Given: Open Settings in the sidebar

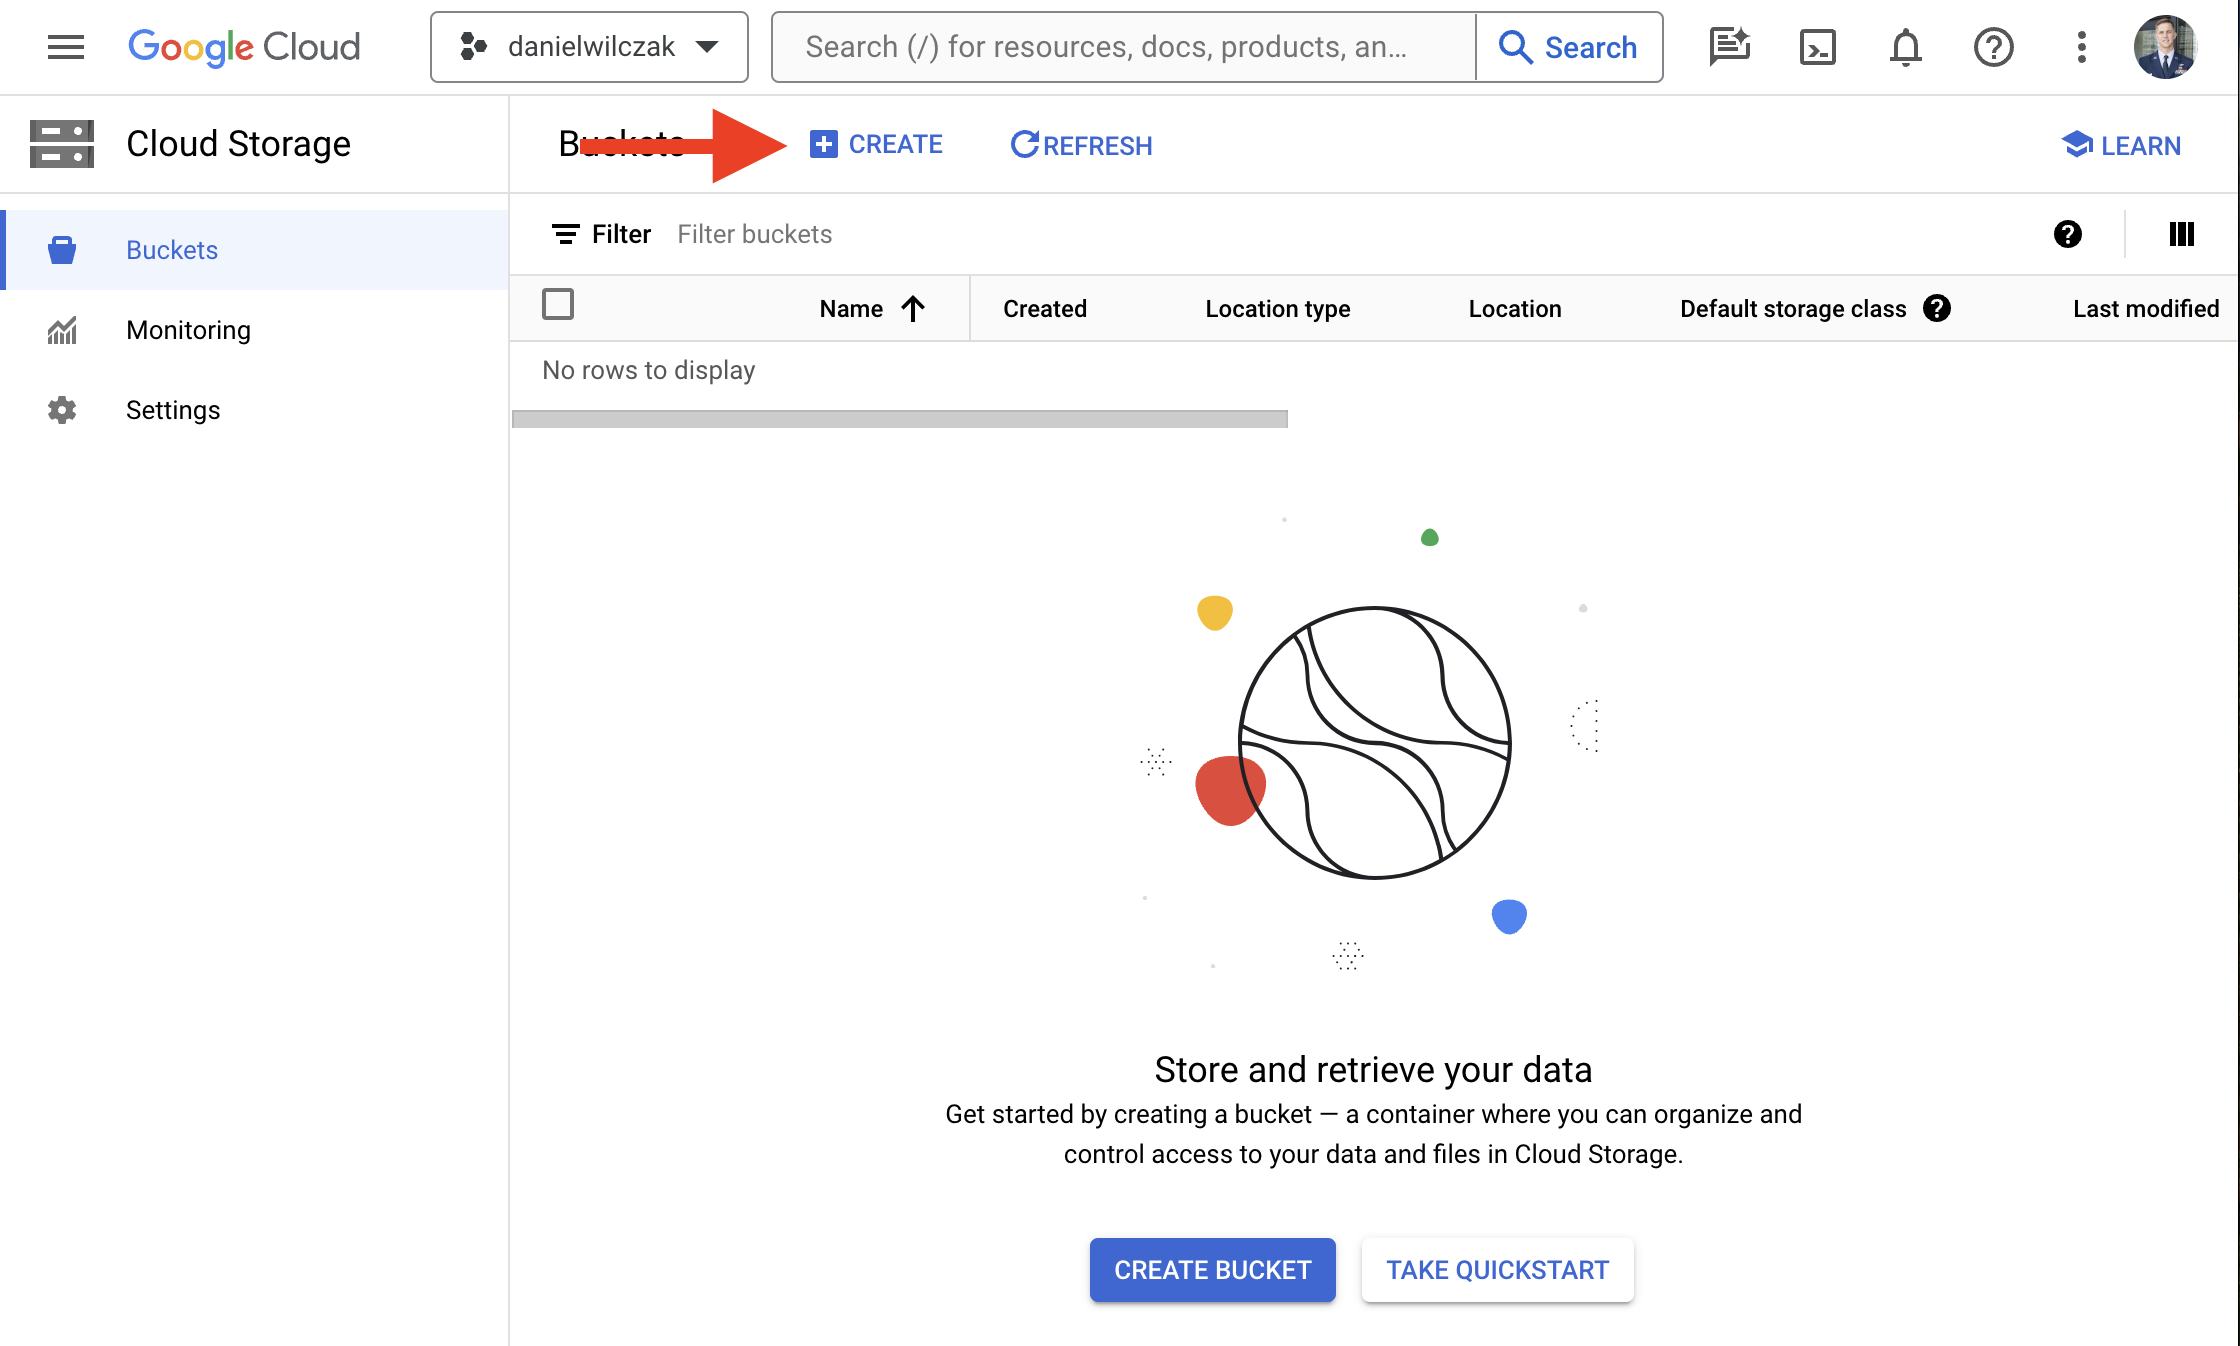Looking at the screenshot, I should click(x=256, y=410).
